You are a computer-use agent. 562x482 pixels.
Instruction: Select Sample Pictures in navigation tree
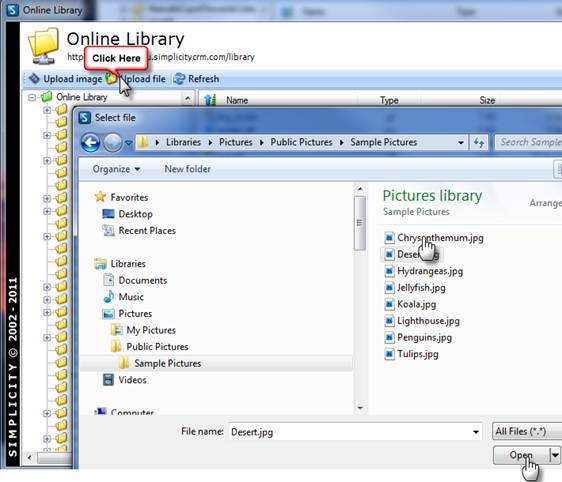click(x=167, y=363)
